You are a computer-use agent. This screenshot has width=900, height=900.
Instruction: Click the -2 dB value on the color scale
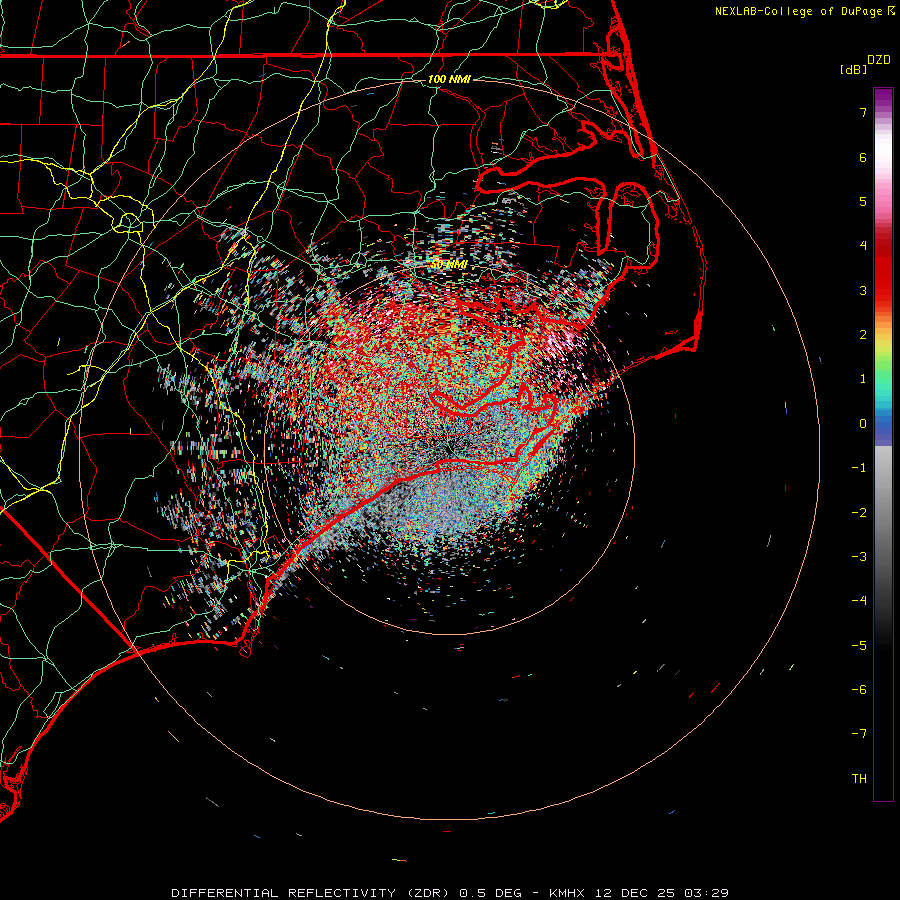[859, 513]
